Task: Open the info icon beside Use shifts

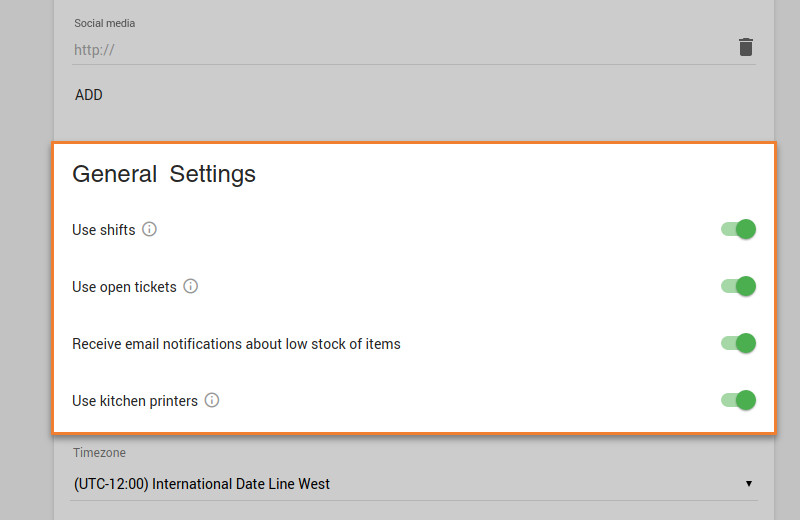Action: pos(149,229)
